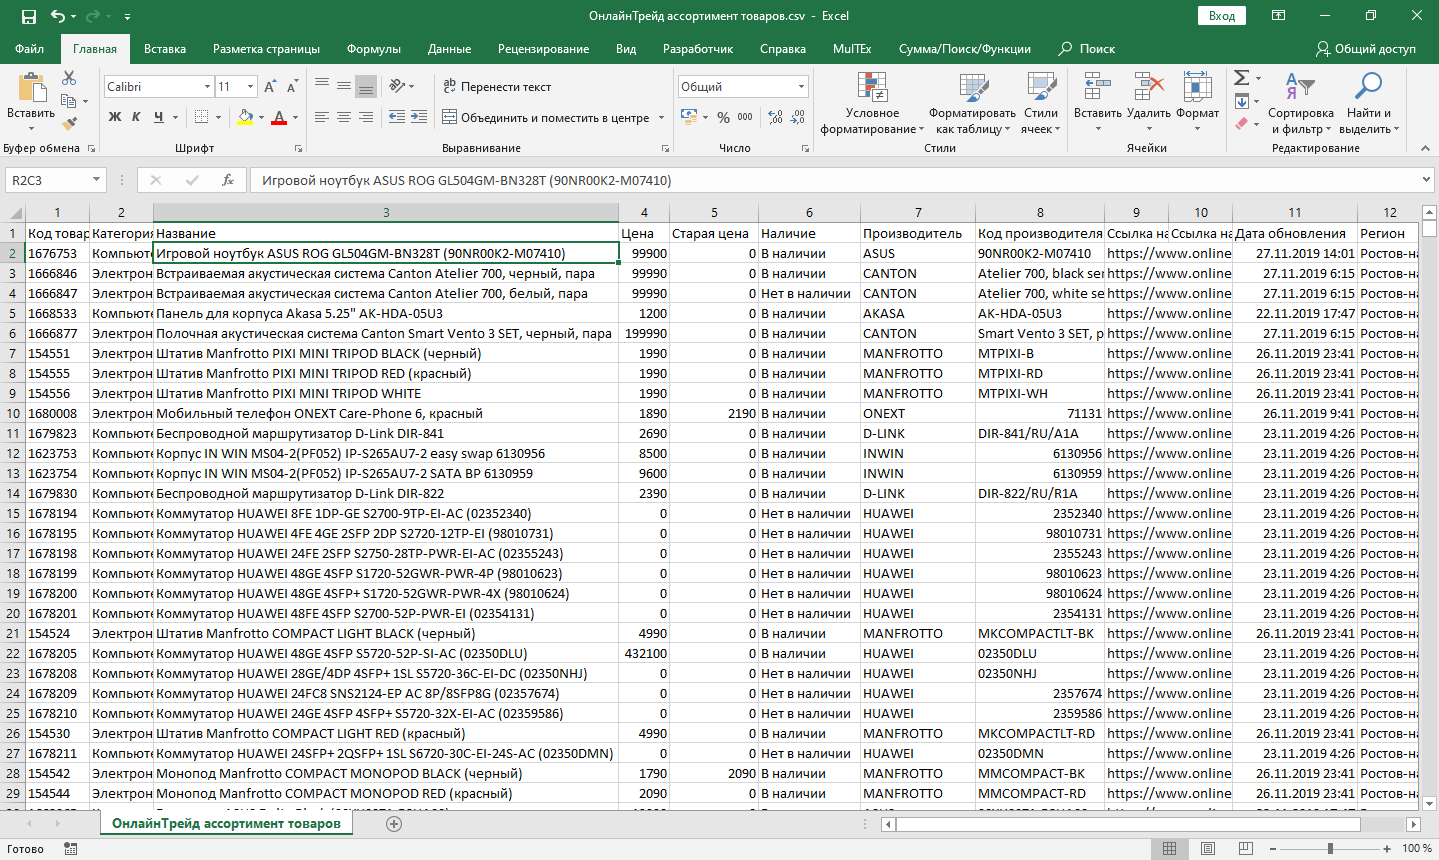Open Условное форматирование icon

(x=872, y=88)
